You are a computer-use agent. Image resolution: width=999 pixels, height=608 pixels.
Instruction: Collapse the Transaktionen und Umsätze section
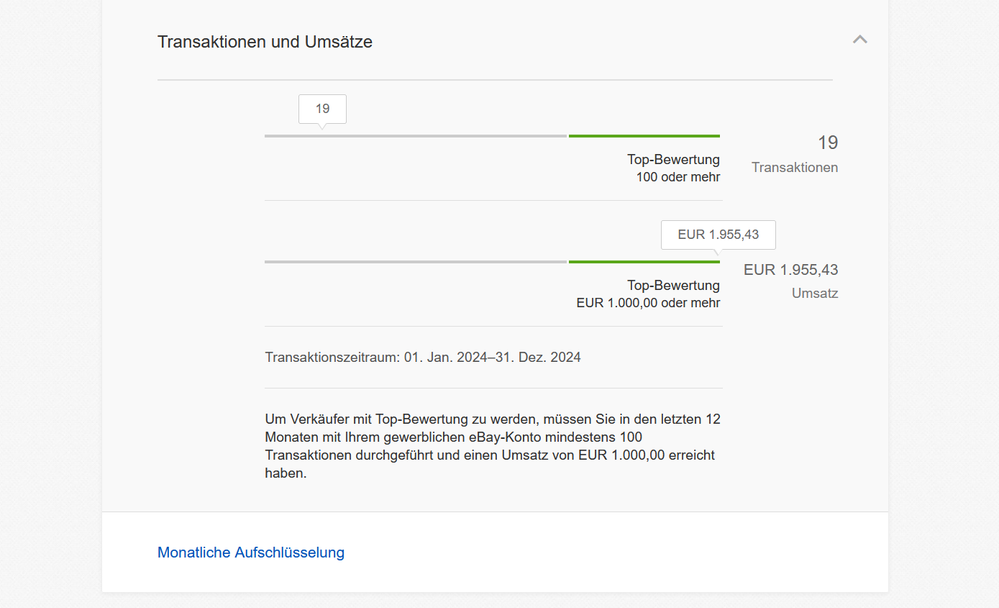tap(859, 40)
